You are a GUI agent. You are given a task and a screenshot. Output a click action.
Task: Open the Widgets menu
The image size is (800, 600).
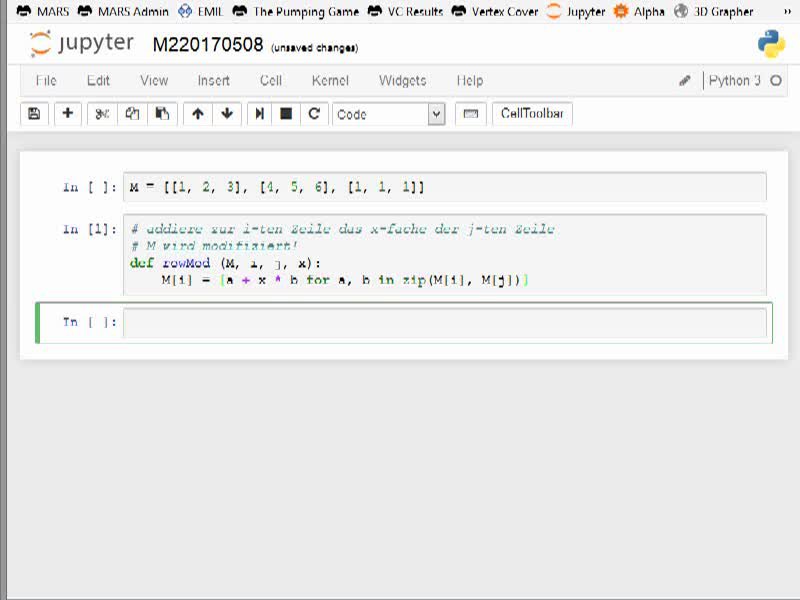click(403, 81)
